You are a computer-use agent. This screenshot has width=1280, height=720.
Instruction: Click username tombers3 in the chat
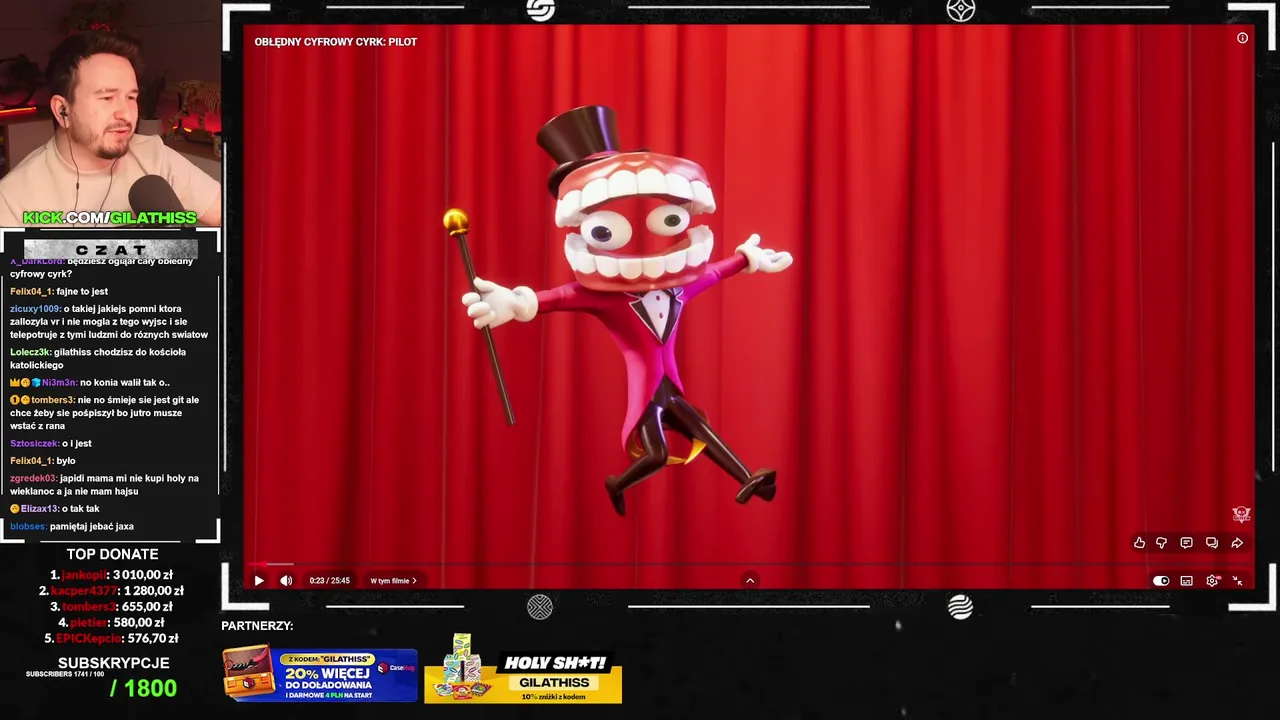pos(53,400)
